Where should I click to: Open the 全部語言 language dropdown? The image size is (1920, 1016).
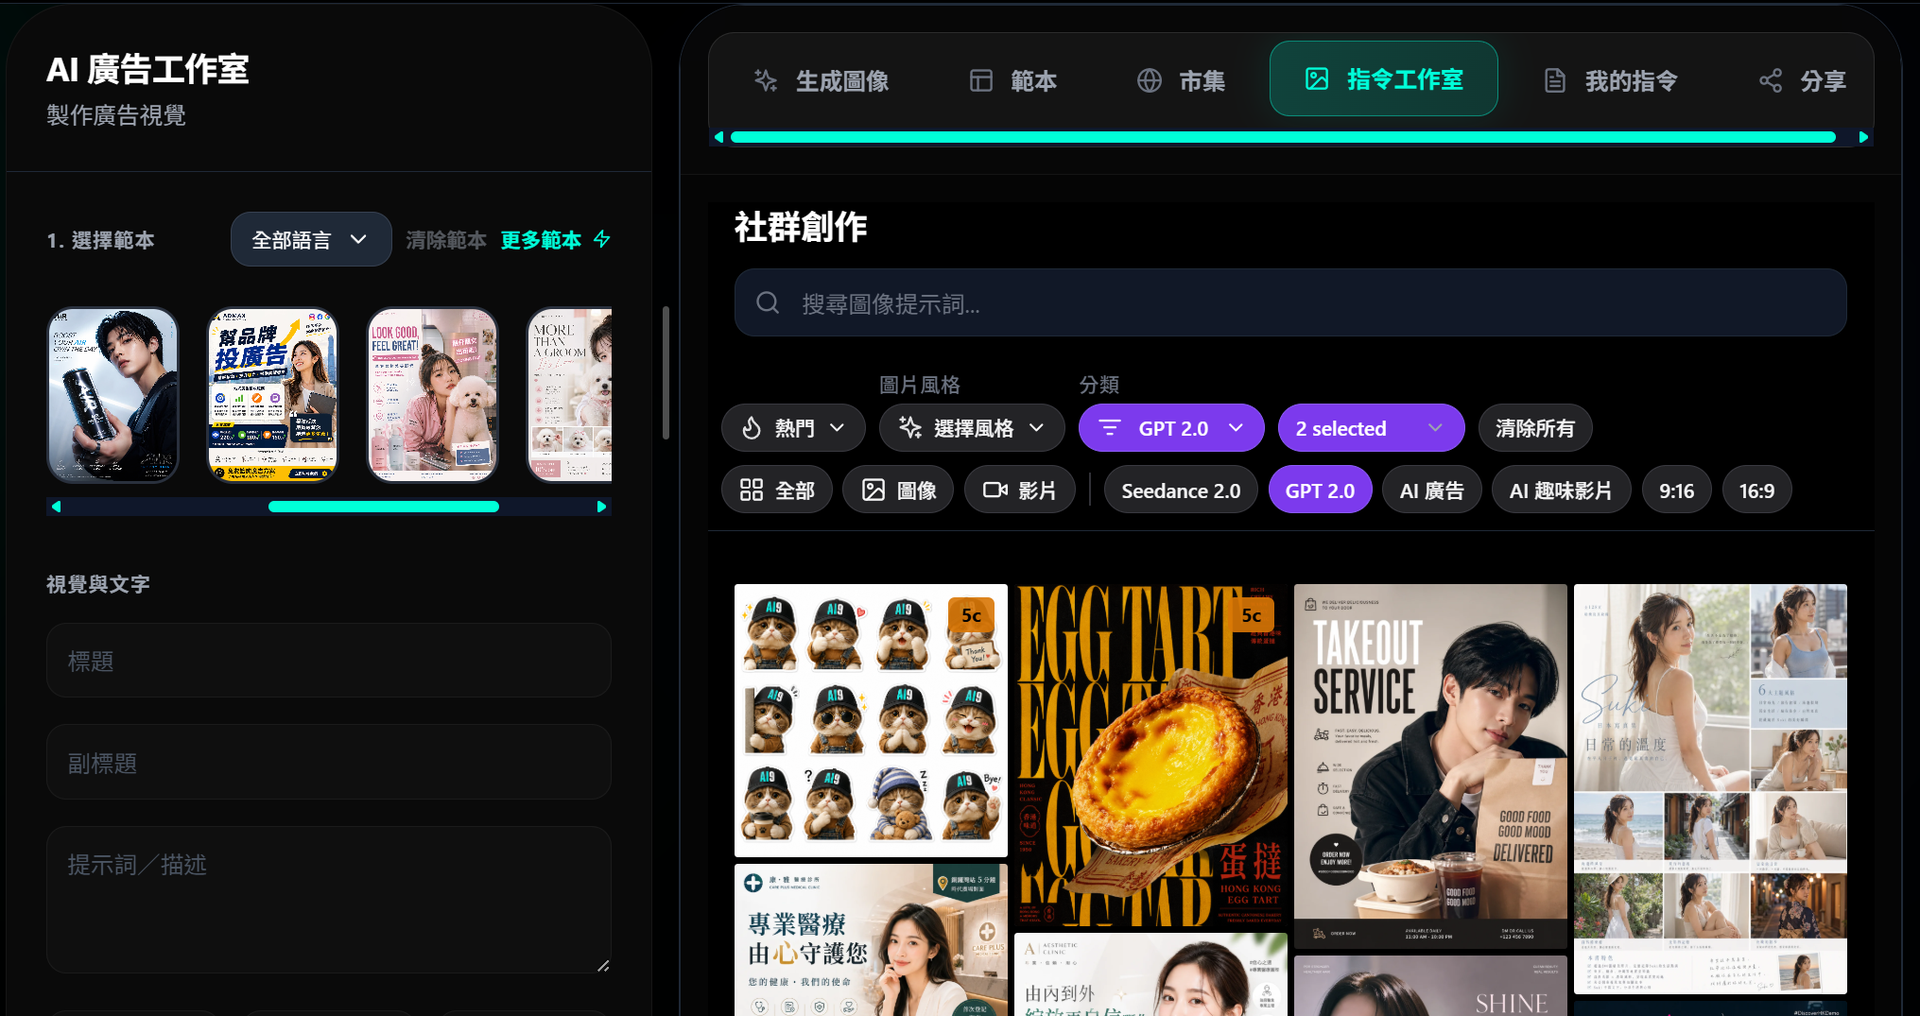point(311,239)
